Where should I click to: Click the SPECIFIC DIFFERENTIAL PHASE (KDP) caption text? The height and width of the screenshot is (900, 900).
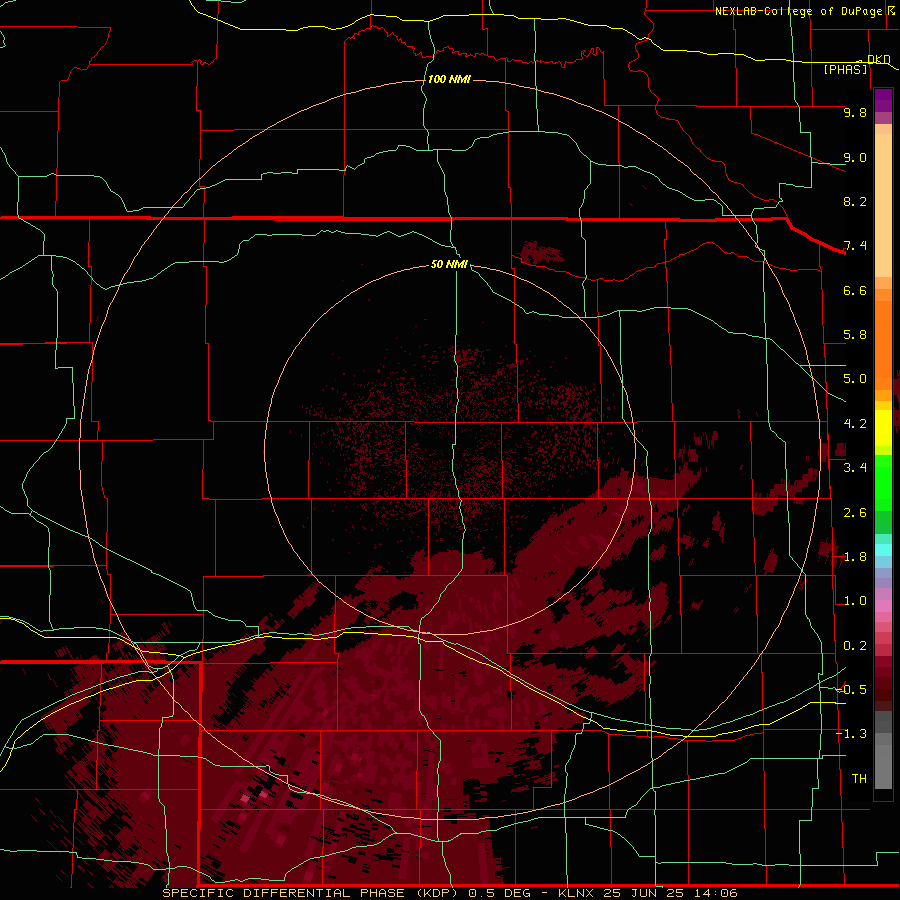(x=311, y=893)
